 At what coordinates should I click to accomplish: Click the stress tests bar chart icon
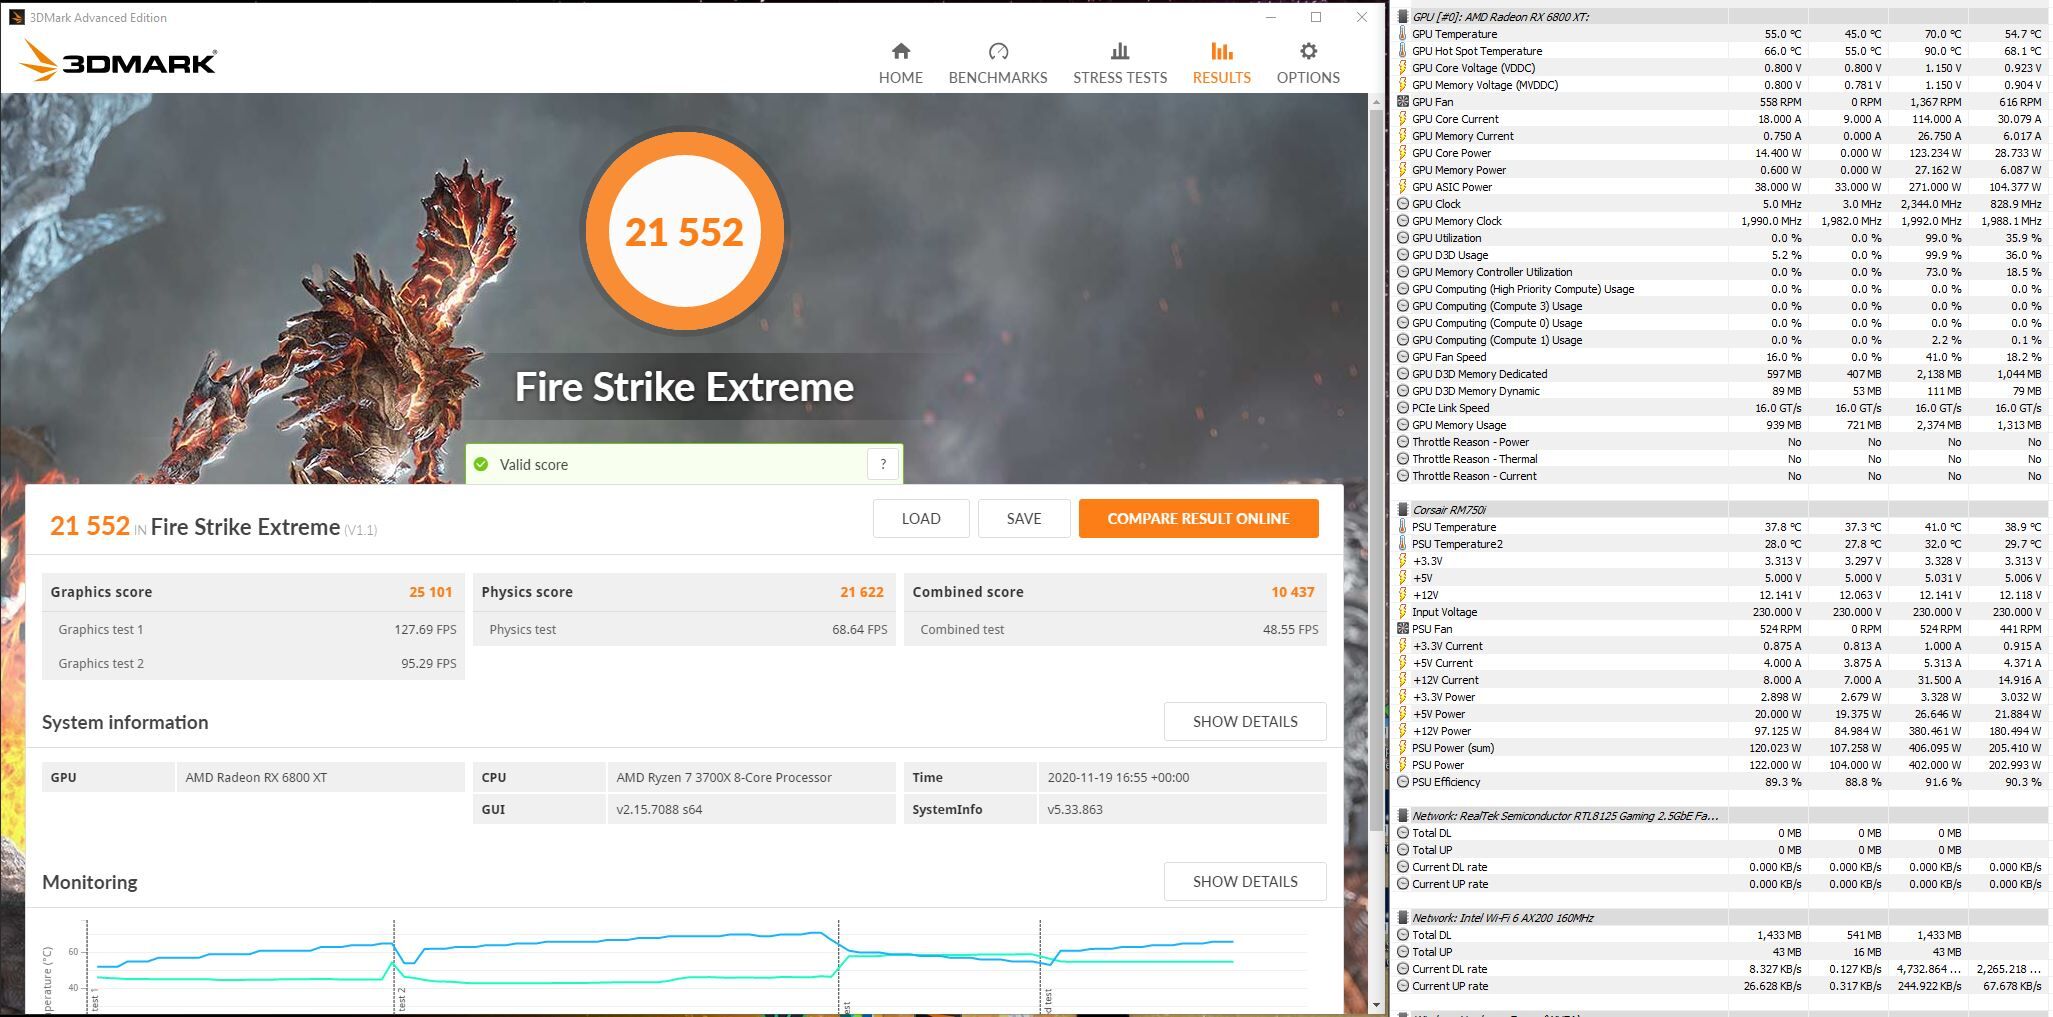(x=1120, y=51)
